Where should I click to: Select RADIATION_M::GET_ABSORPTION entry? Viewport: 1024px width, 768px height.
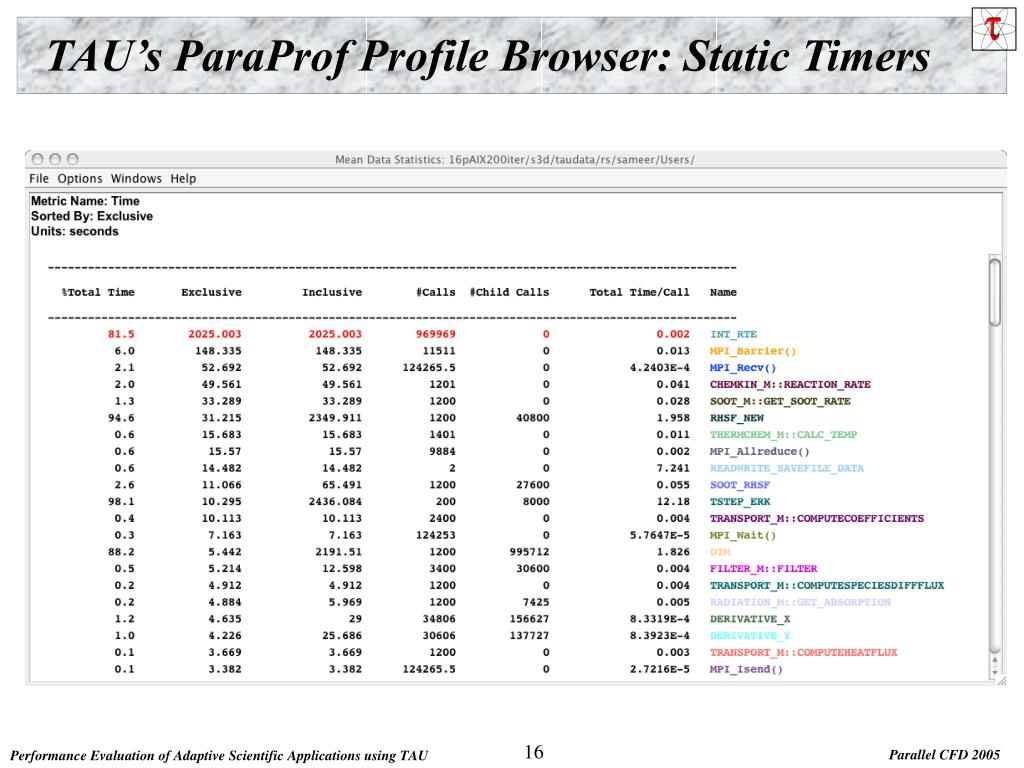click(x=799, y=602)
